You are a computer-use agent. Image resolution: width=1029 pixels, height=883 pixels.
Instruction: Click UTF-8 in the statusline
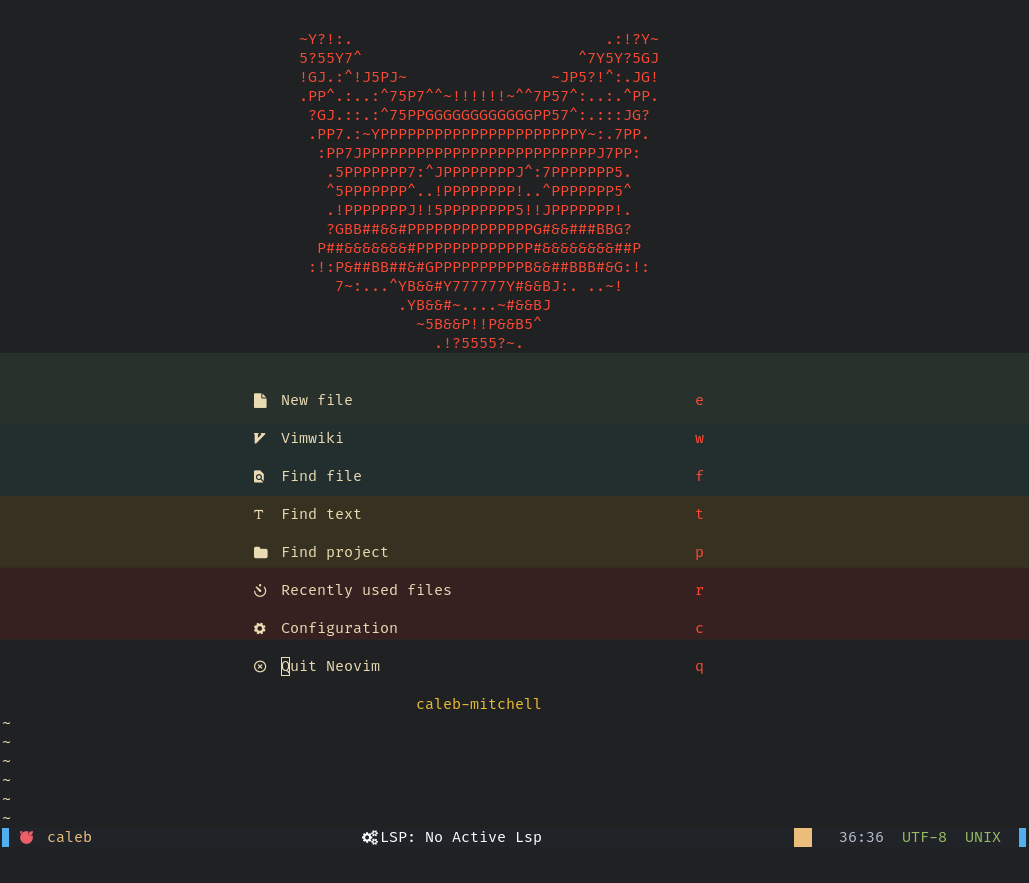coord(924,837)
